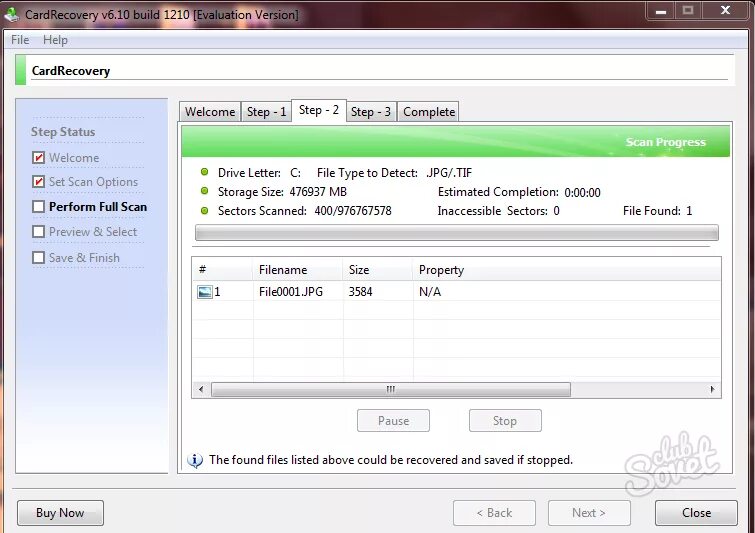The image size is (755, 533).
Task: Switch to the Step - 1 tab
Action: 266,112
